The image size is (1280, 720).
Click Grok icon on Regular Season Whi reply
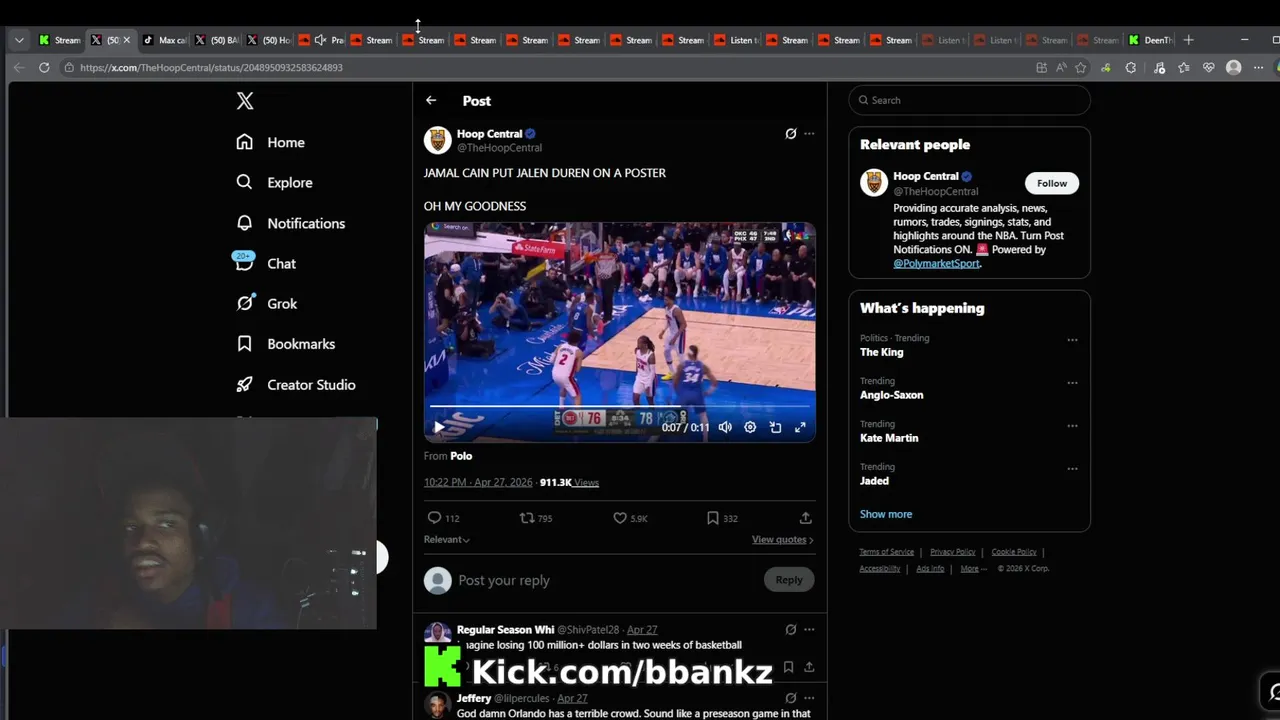791,630
